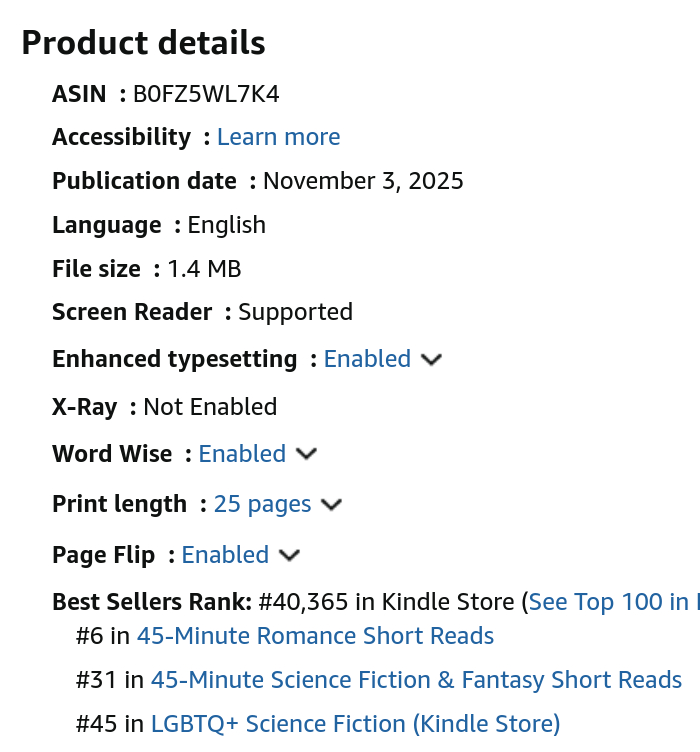Open the Accessibility Learn more link

coord(278,137)
